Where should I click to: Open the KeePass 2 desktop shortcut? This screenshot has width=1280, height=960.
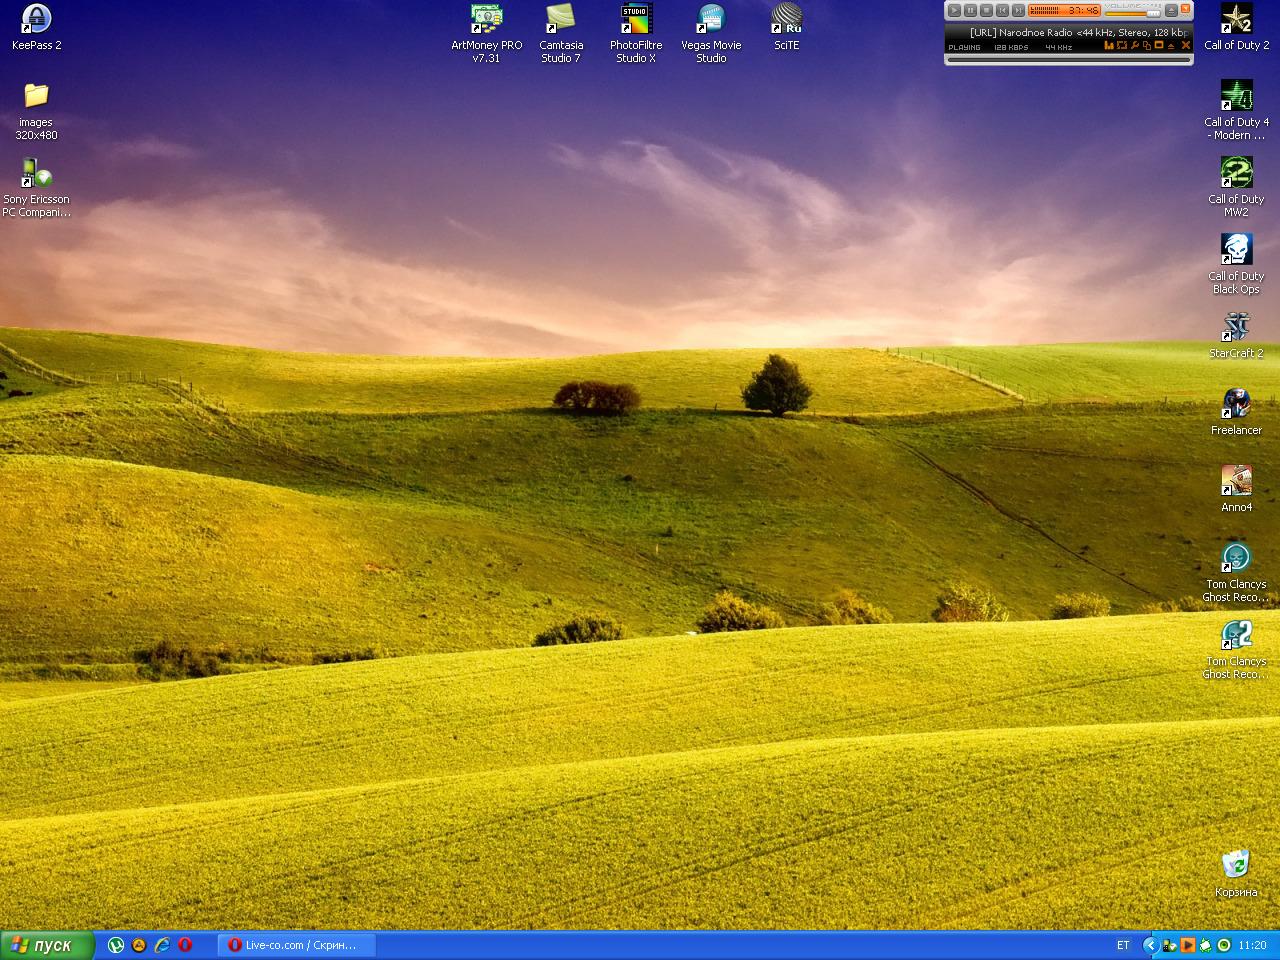coord(36,19)
